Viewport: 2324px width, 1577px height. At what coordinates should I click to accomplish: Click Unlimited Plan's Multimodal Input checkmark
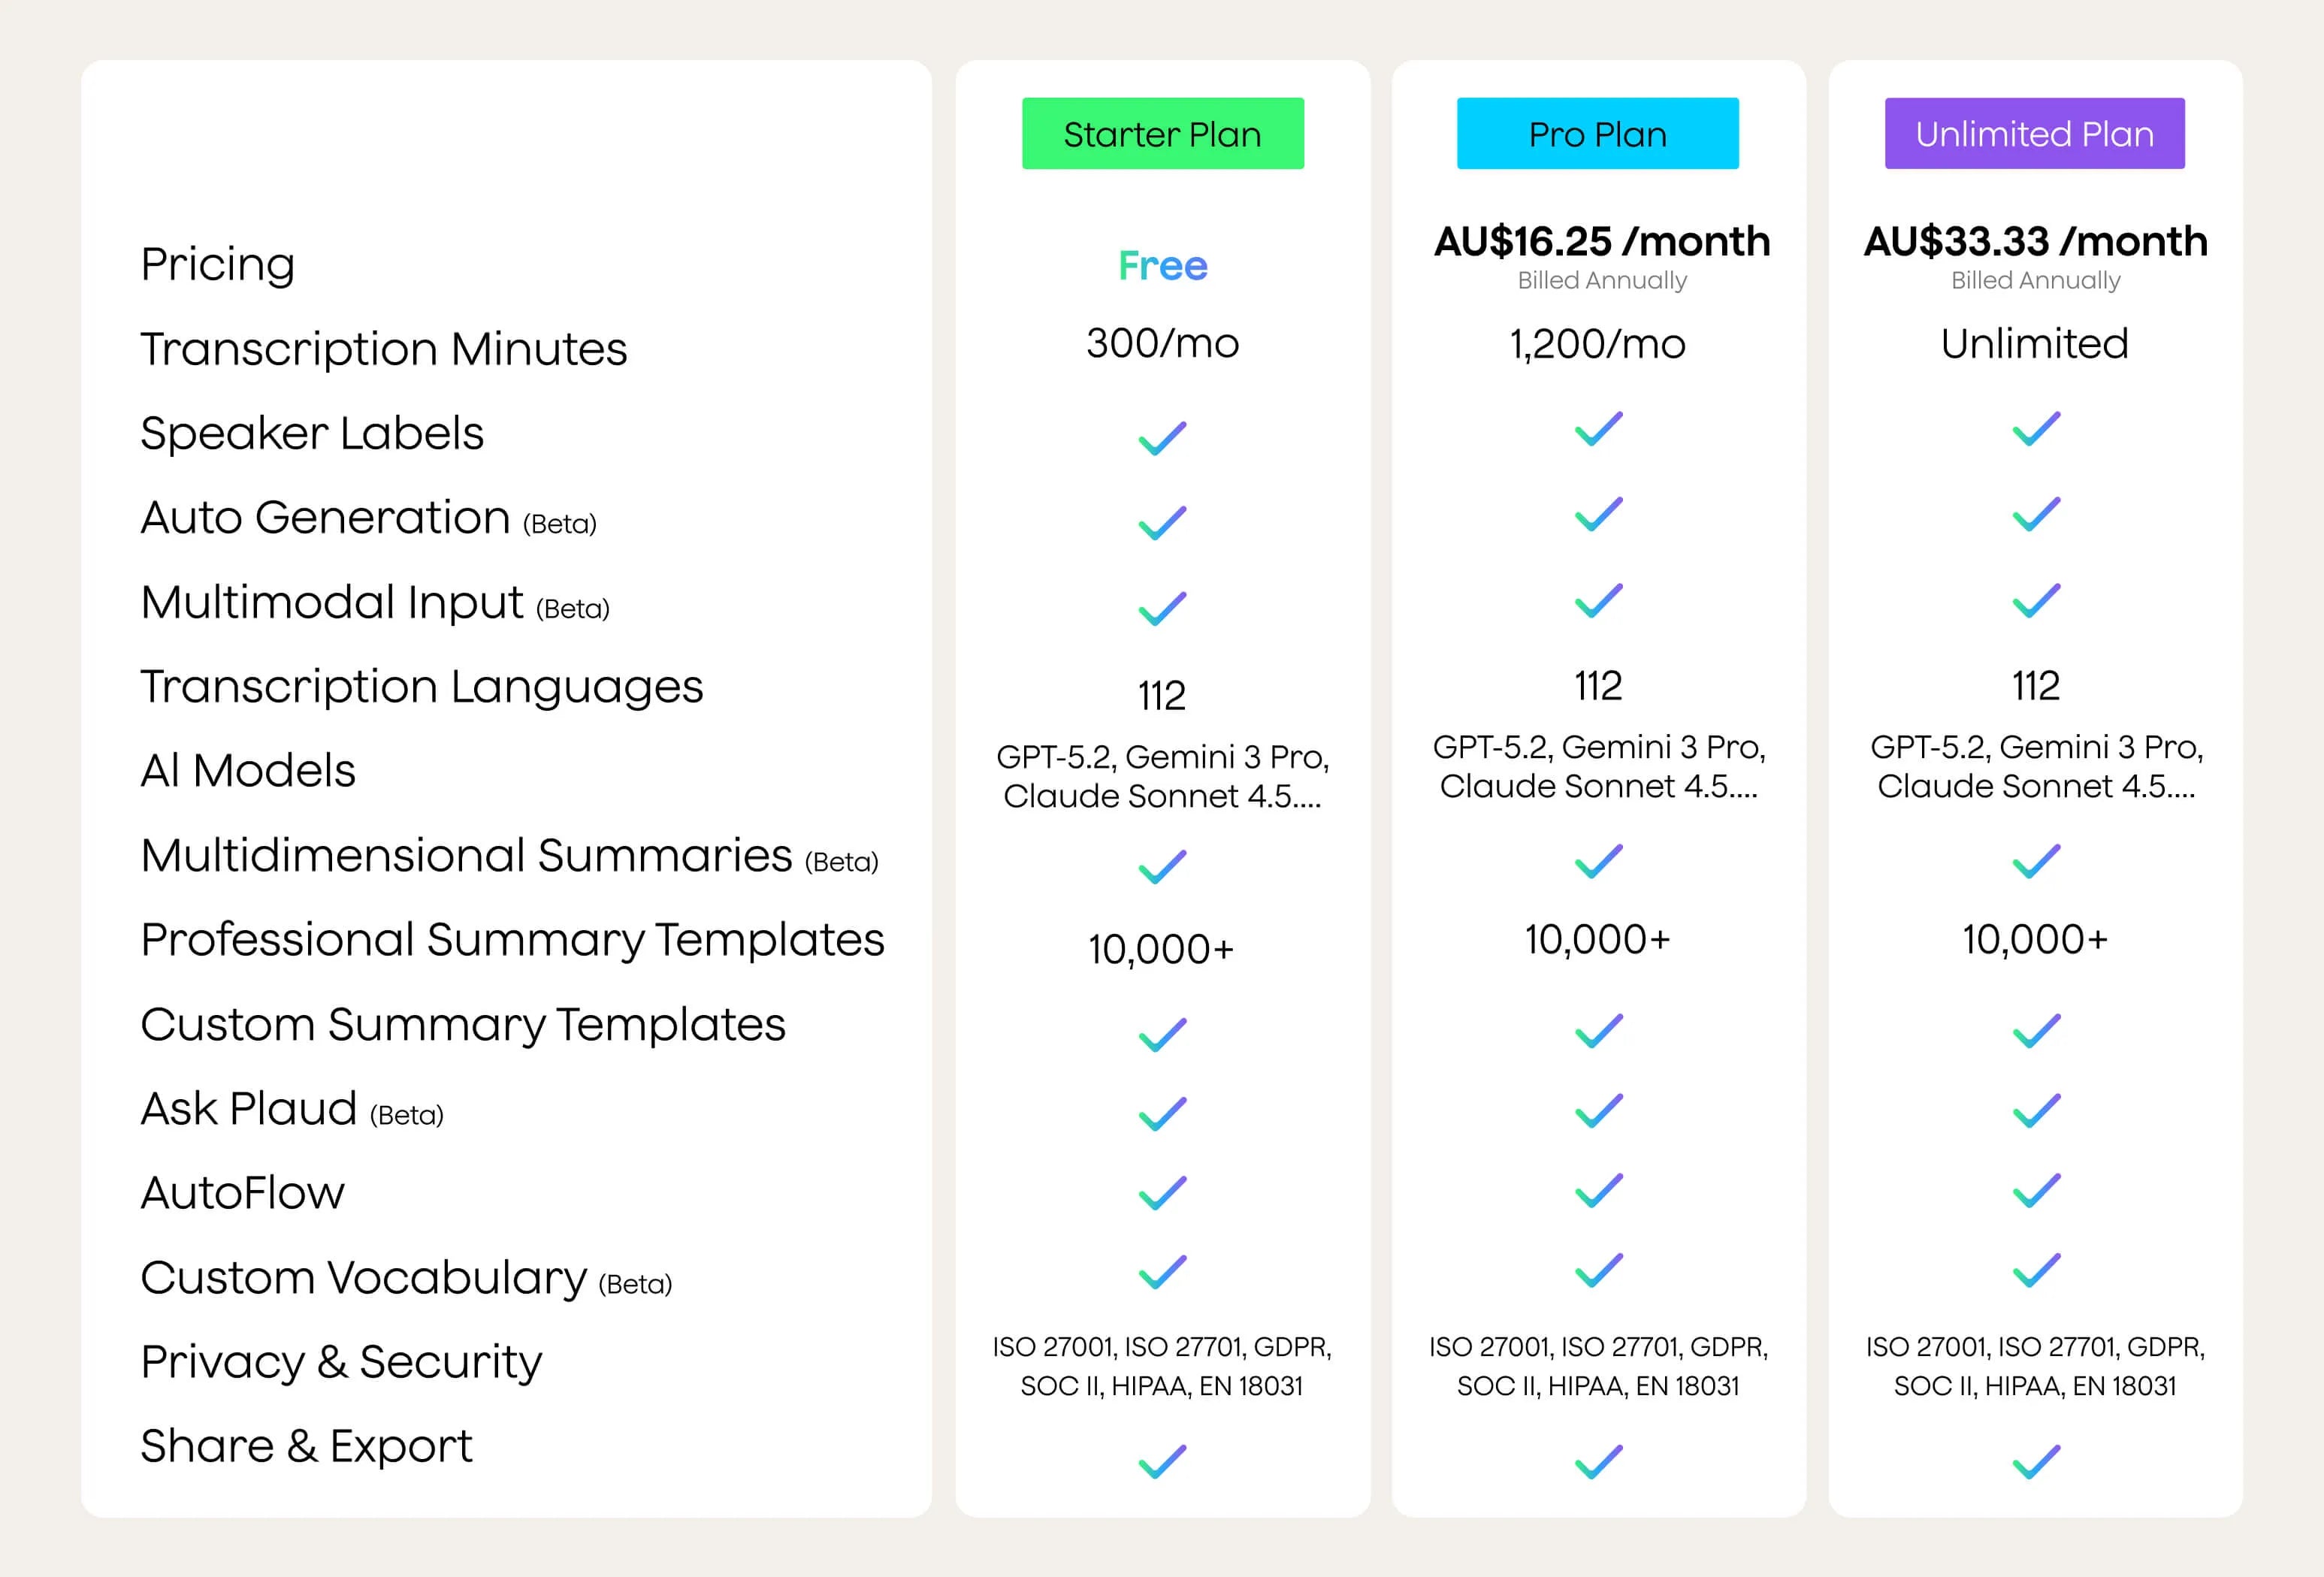click(x=2035, y=600)
